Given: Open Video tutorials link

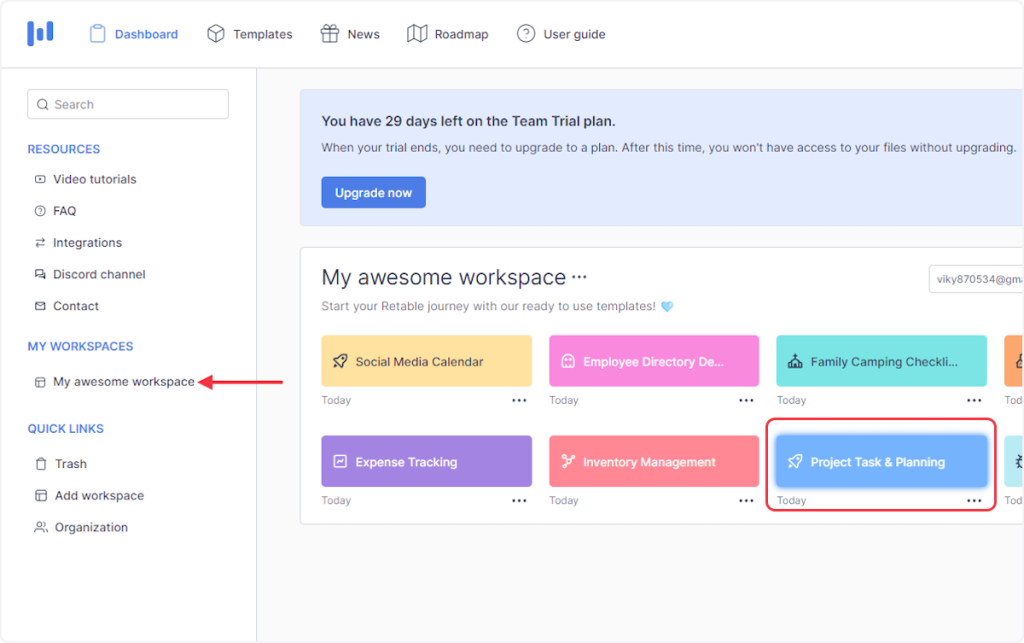Looking at the screenshot, I should pos(95,179).
